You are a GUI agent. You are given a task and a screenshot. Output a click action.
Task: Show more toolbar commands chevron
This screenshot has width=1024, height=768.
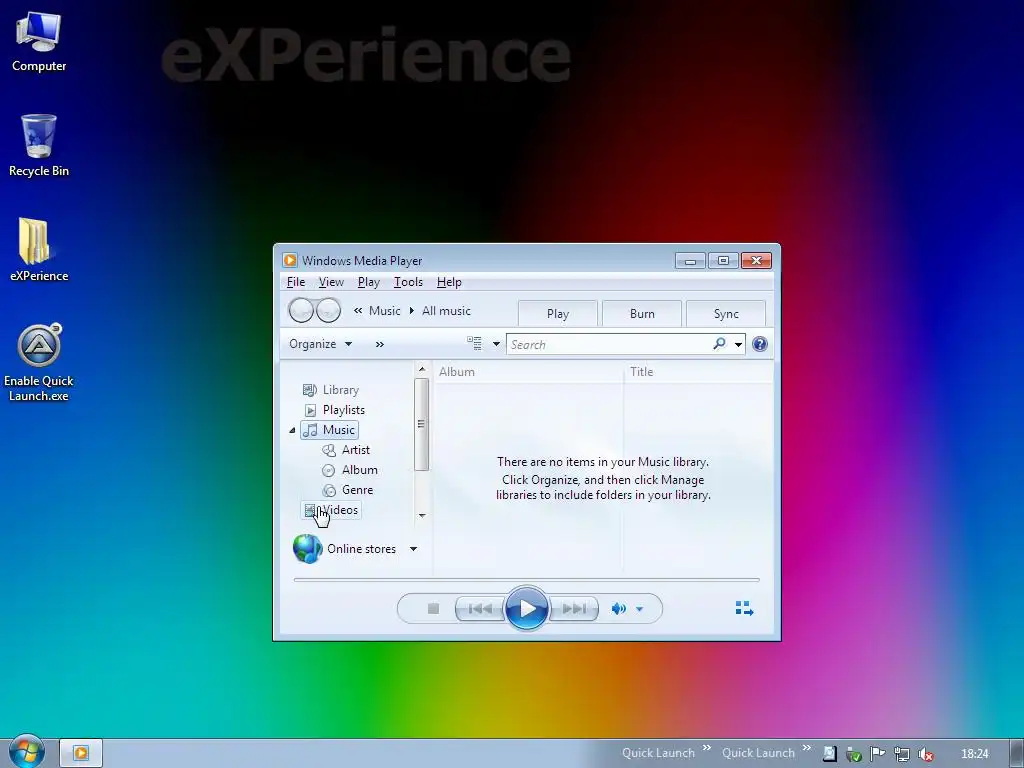pyautogui.click(x=379, y=344)
